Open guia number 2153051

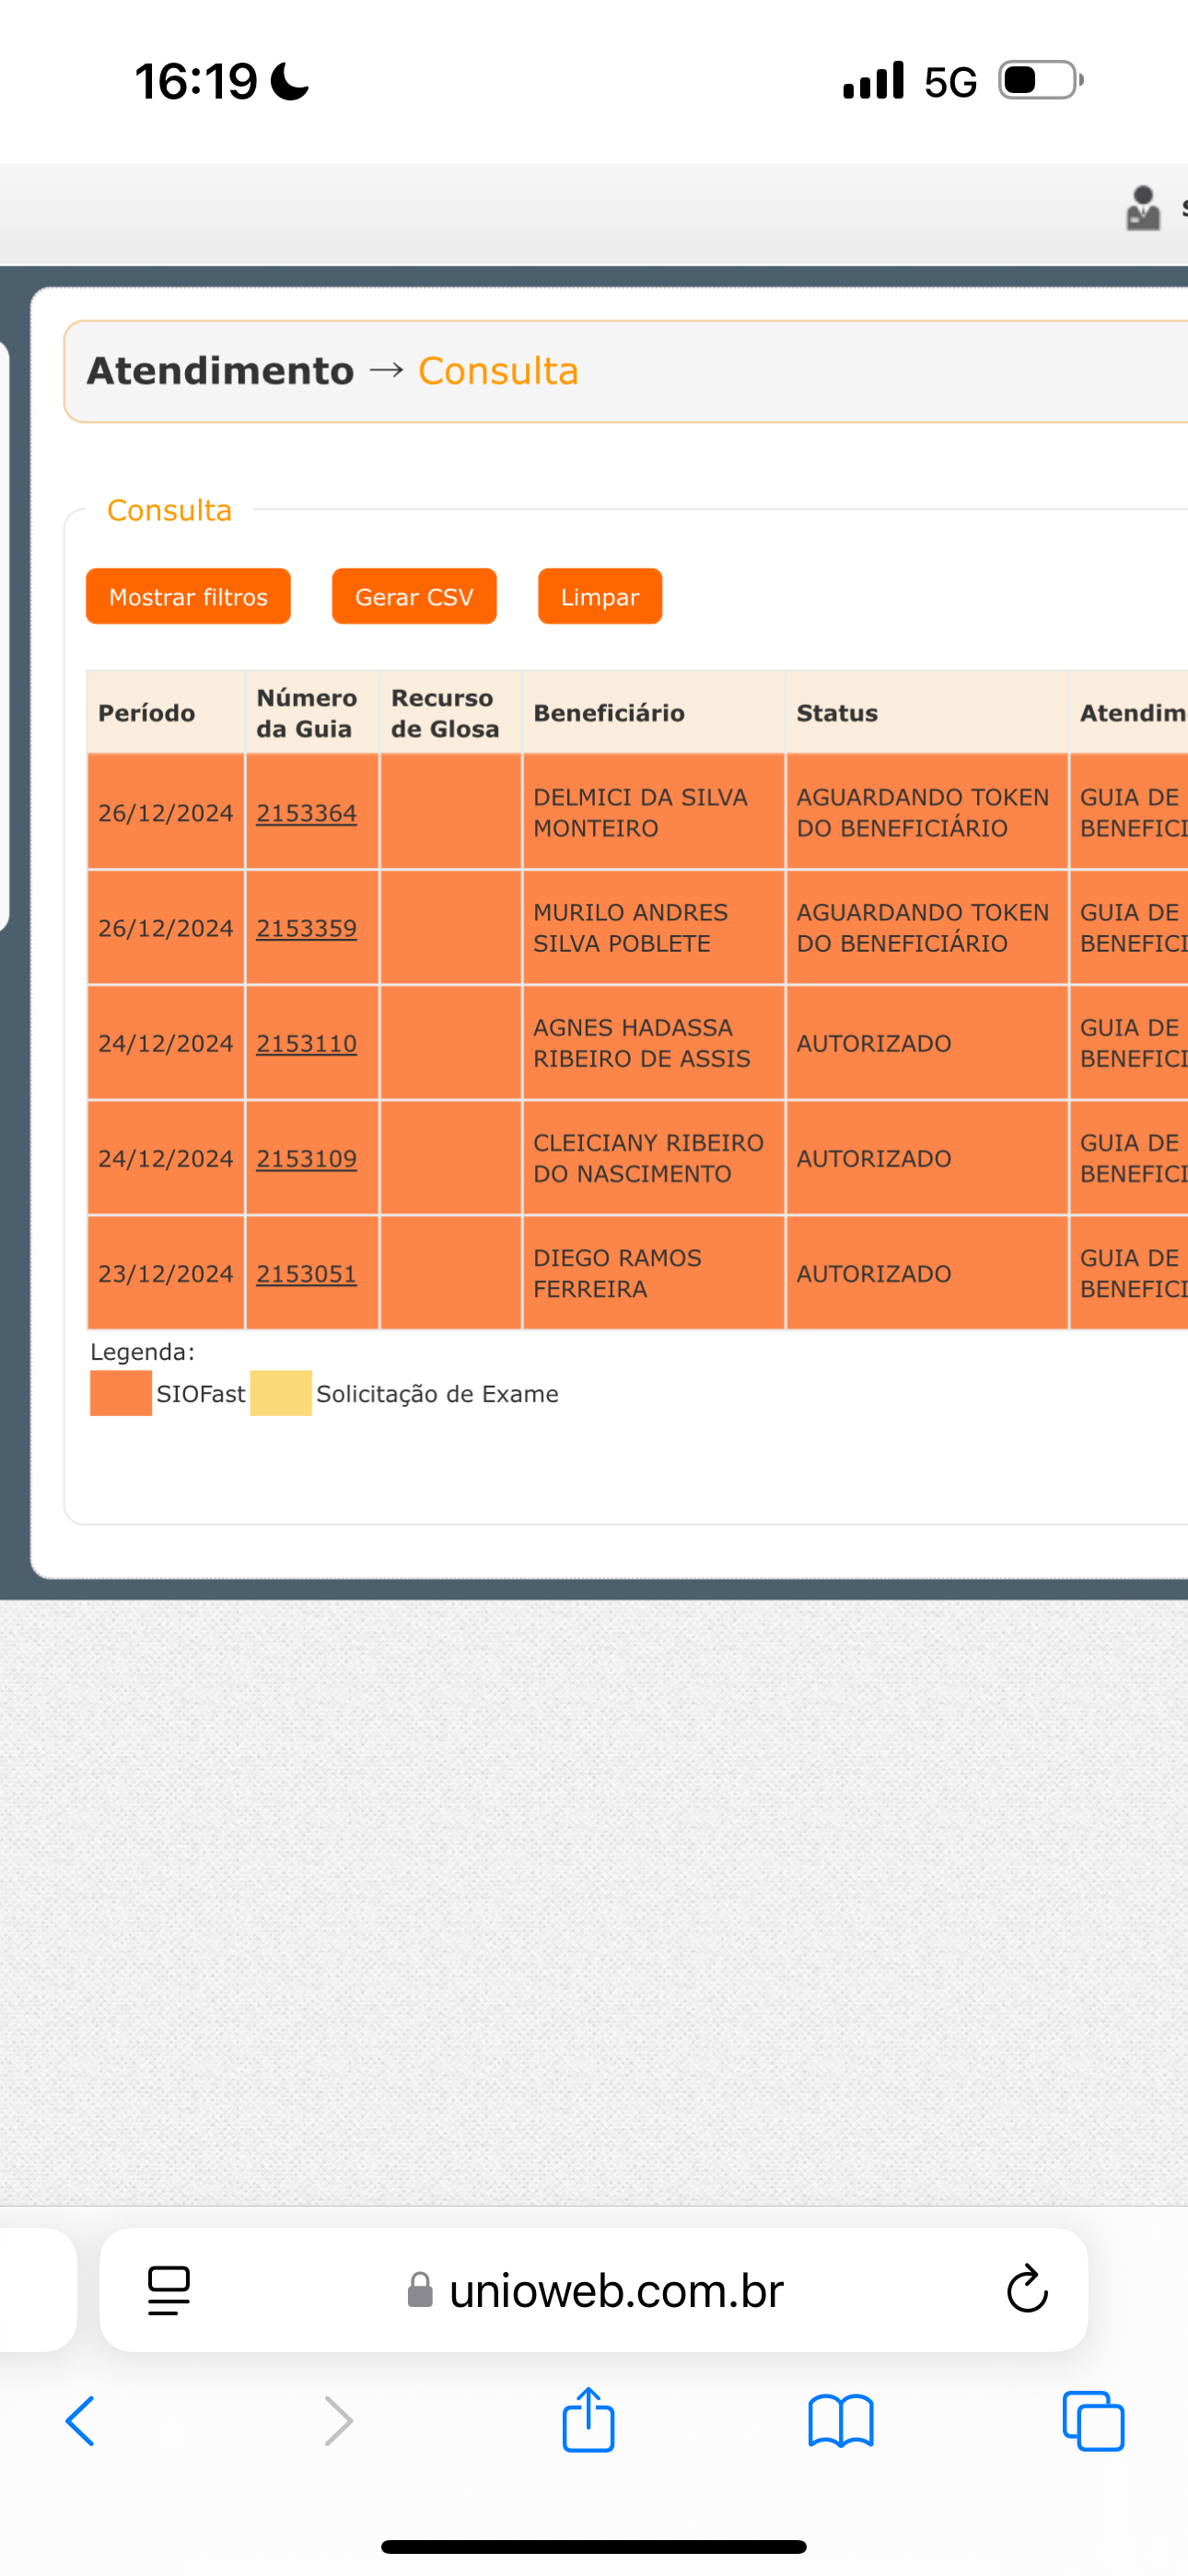(306, 1274)
